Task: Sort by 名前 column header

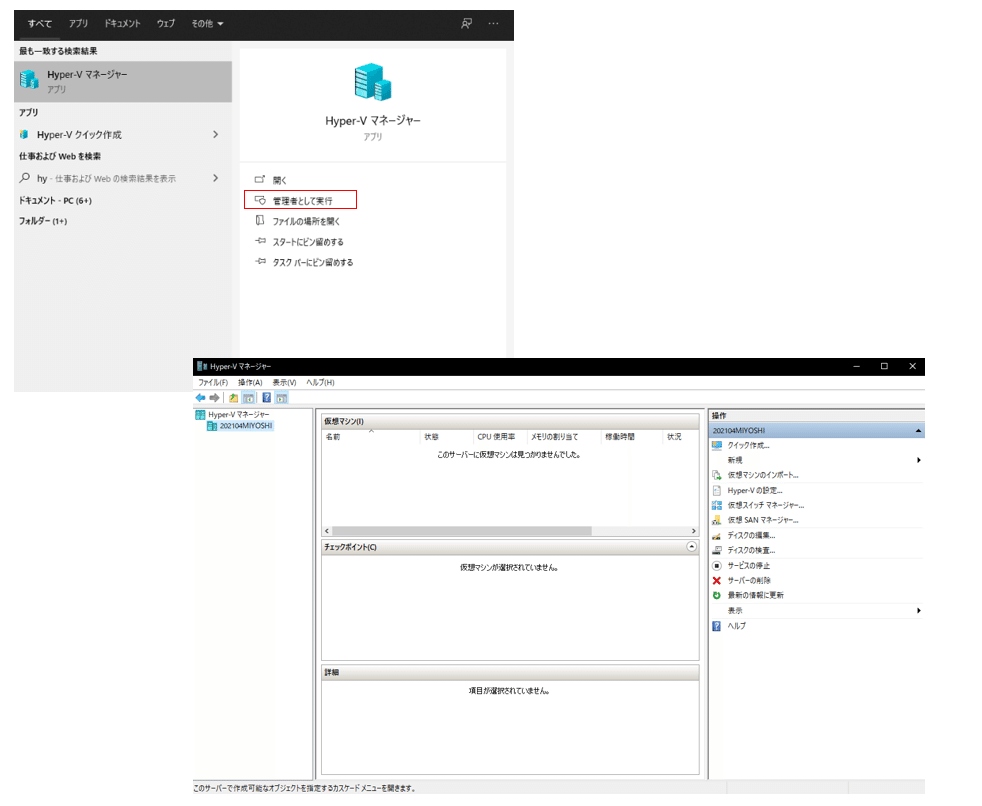Action: click(x=371, y=437)
